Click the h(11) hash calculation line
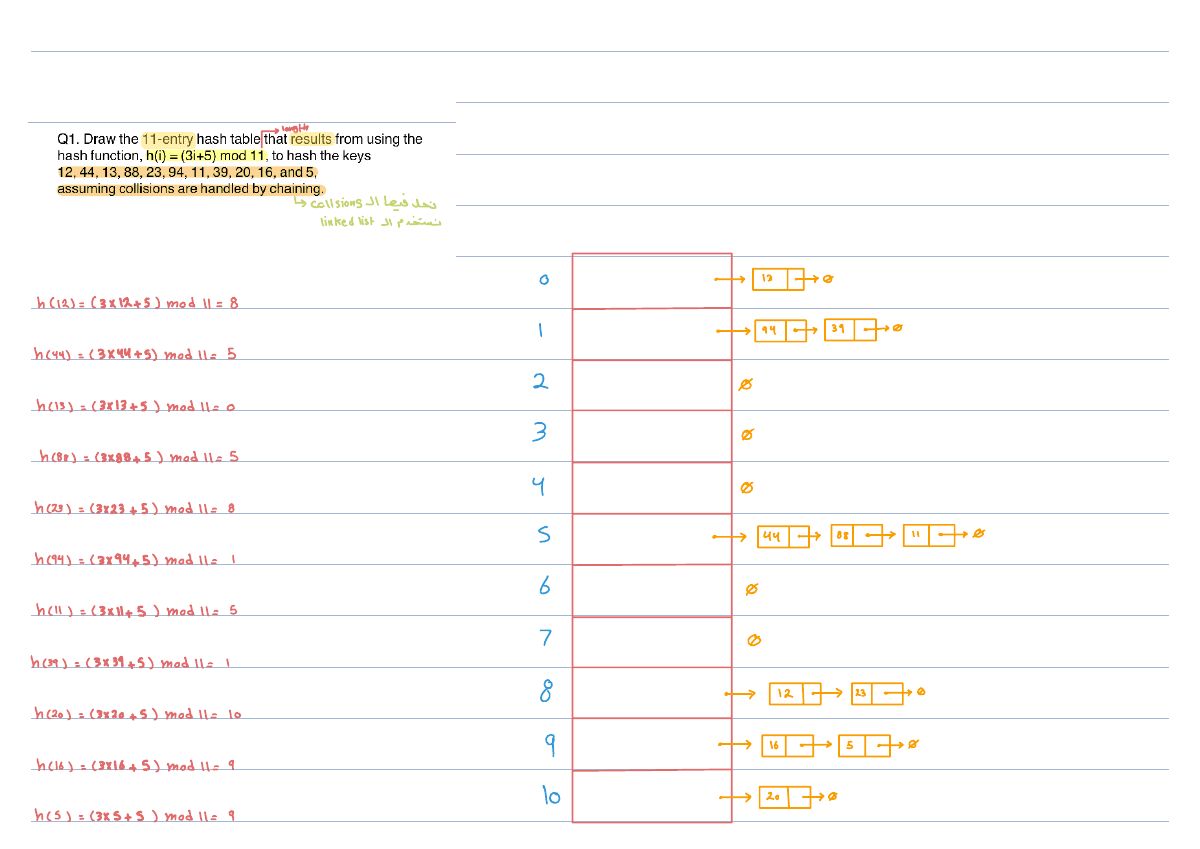 136,610
